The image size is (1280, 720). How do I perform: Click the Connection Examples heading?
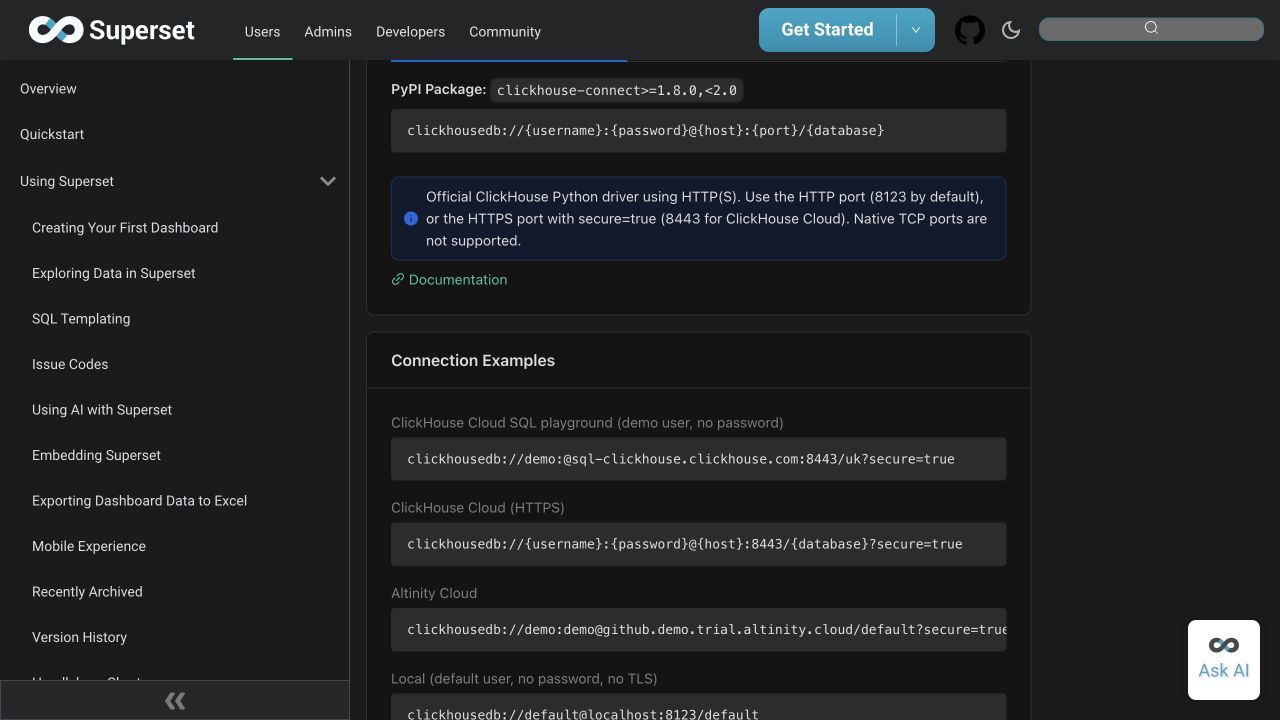click(473, 360)
